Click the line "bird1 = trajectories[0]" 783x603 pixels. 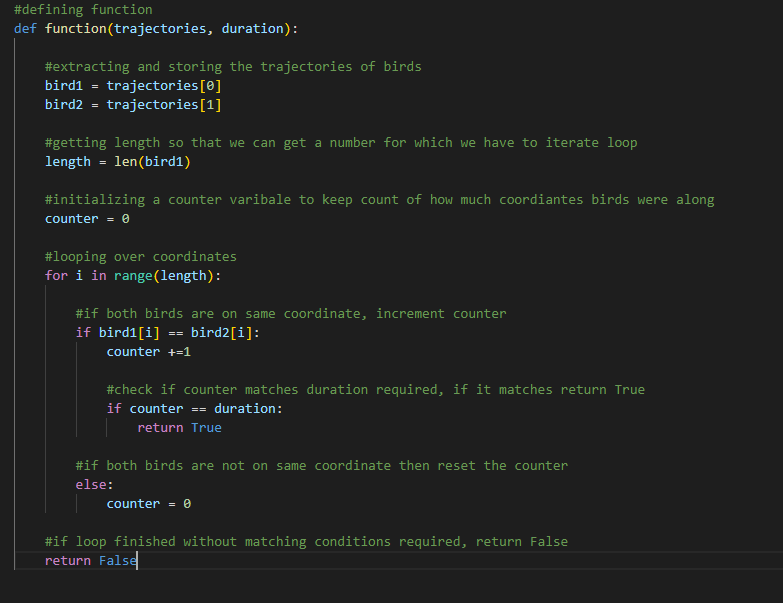(133, 85)
